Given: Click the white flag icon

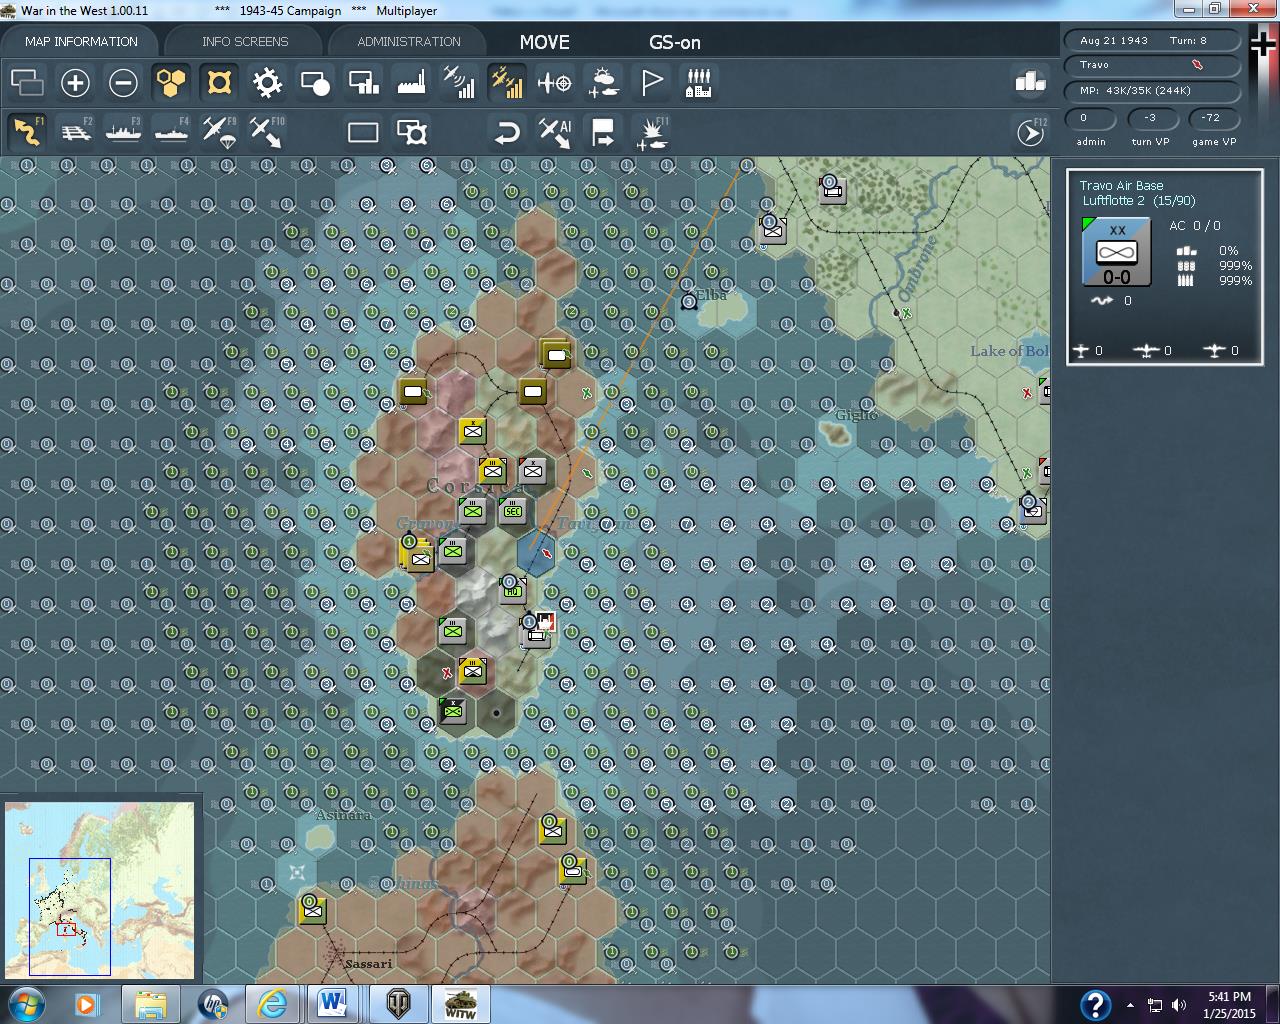Looking at the screenshot, I should point(651,83).
